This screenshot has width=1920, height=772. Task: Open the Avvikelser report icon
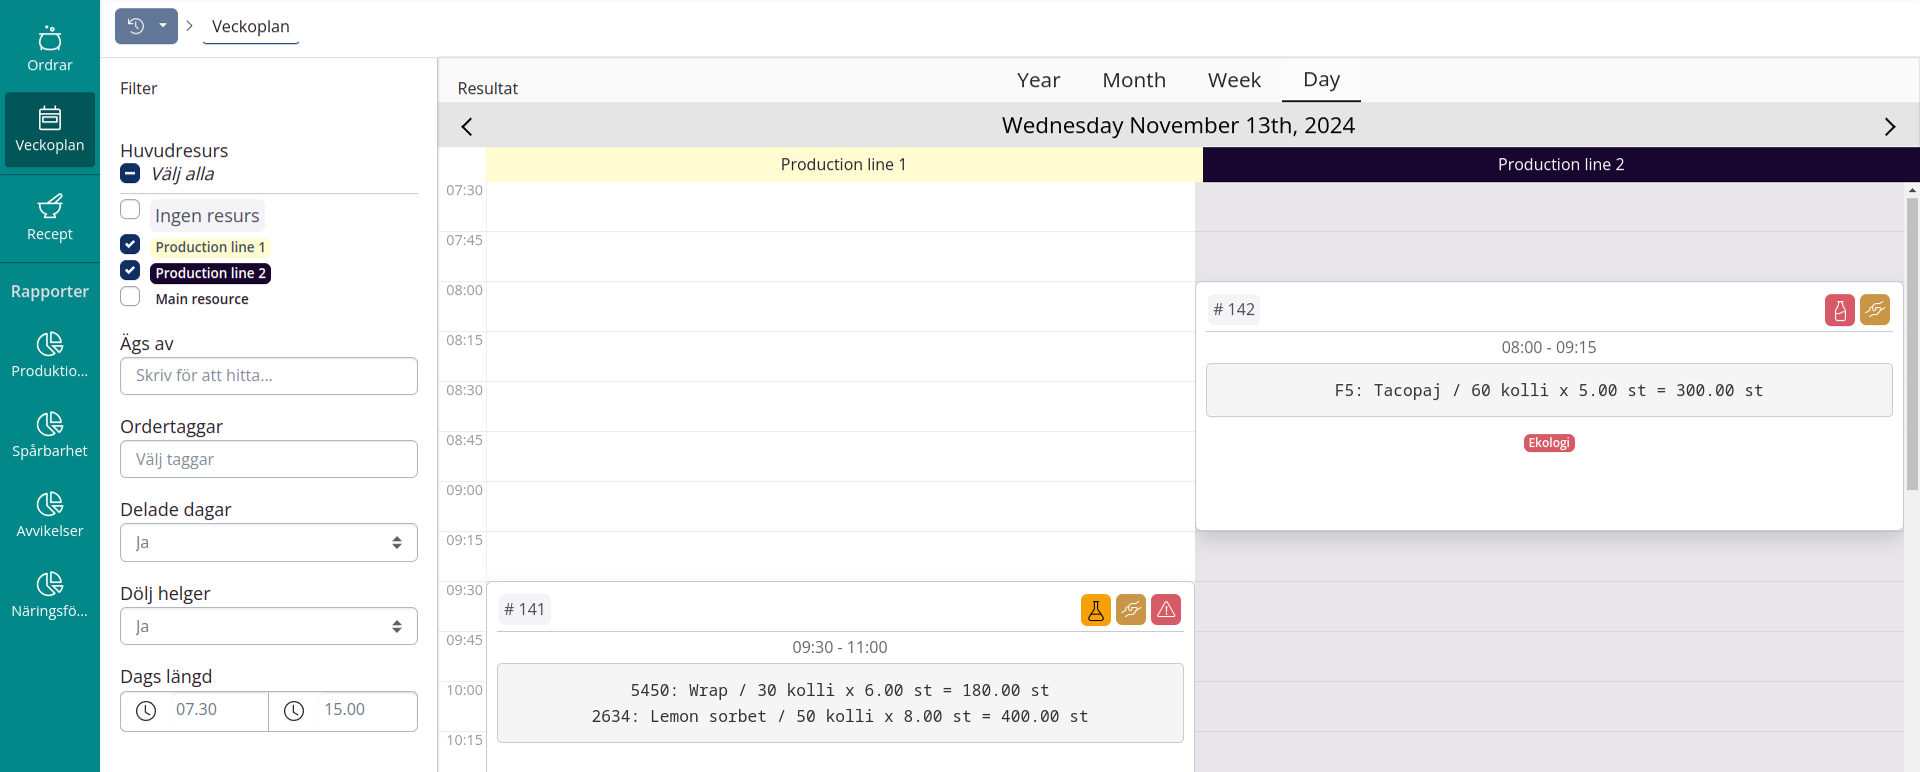click(x=49, y=514)
